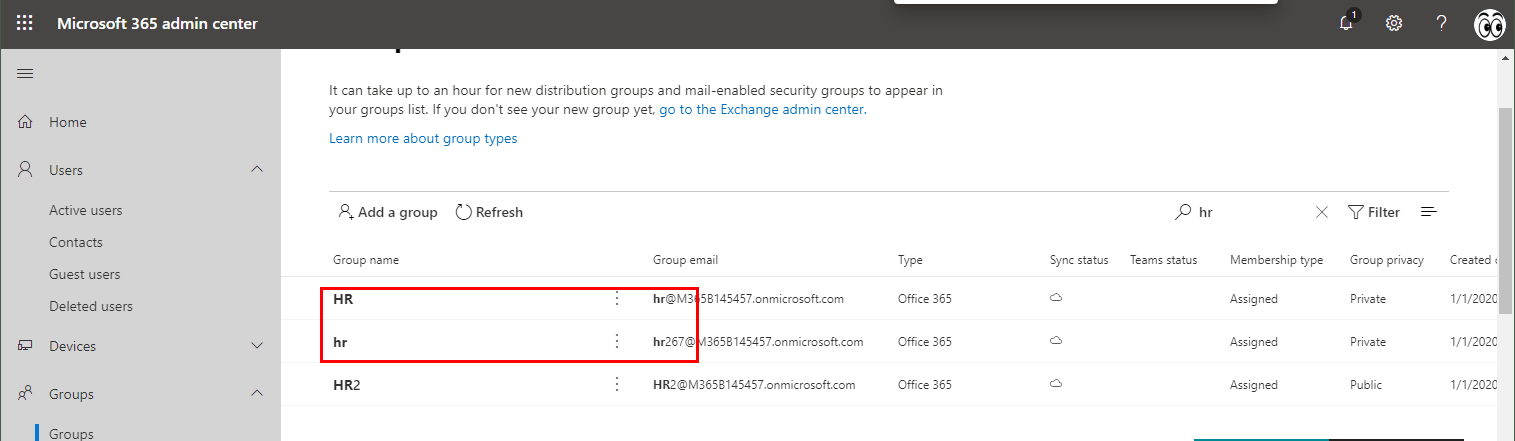The image size is (1515, 441).
Task: Open the notifications bell
Action: click(1346, 23)
